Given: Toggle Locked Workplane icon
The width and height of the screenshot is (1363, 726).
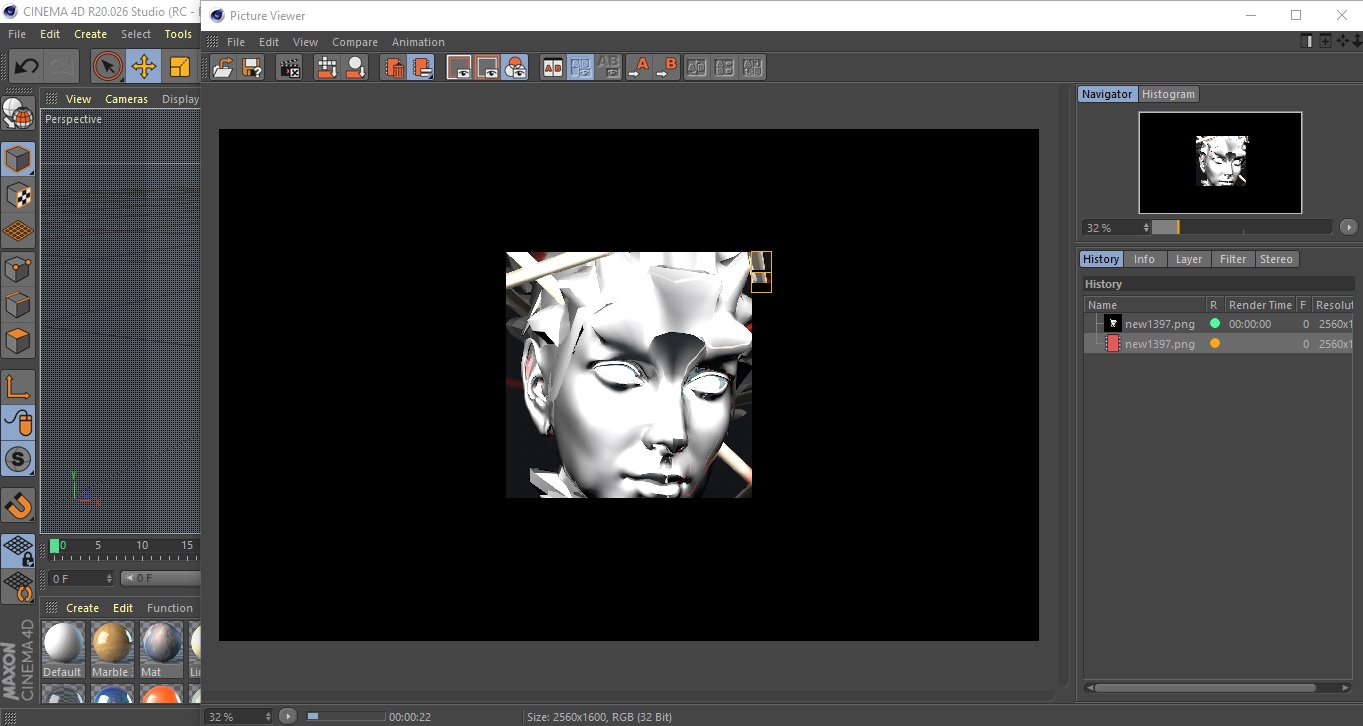Looking at the screenshot, I should [x=18, y=550].
